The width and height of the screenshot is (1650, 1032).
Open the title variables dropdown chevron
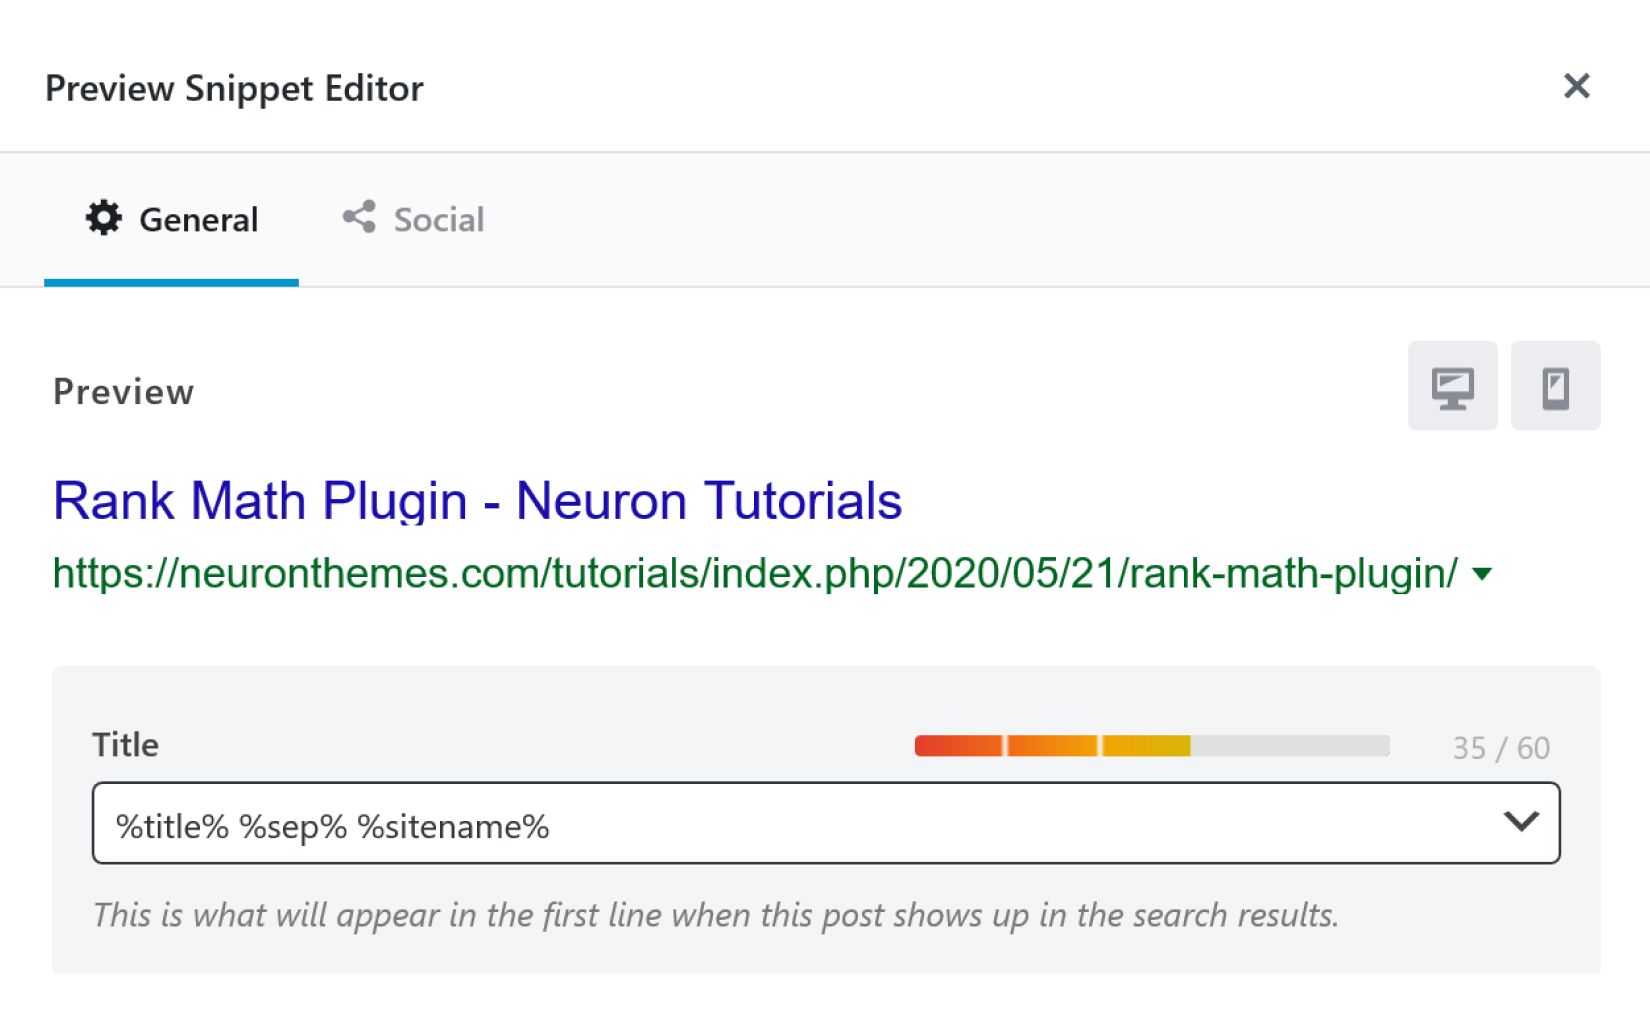click(1521, 822)
